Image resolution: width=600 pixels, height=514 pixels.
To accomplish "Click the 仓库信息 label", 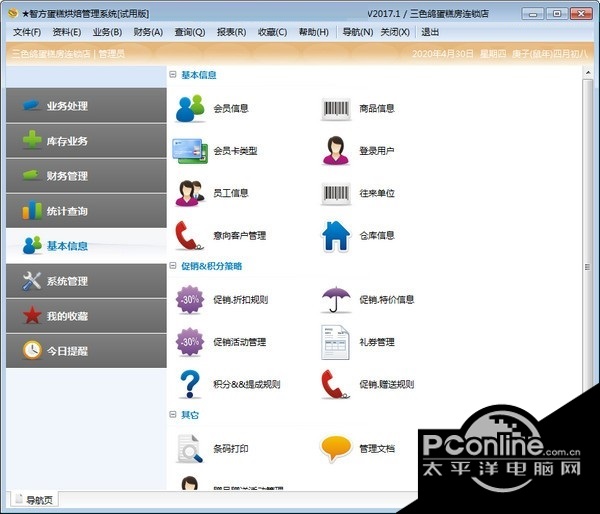I will tap(377, 235).
